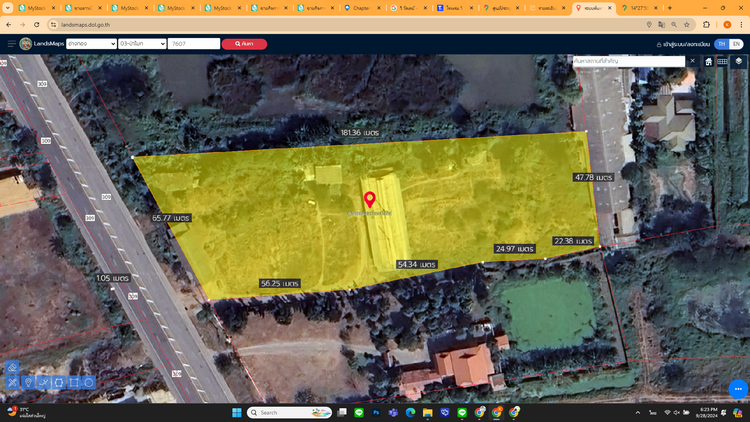Image resolution: width=750 pixels, height=422 pixels.
Task: Activate the place marker pin tool
Action: pos(28,382)
